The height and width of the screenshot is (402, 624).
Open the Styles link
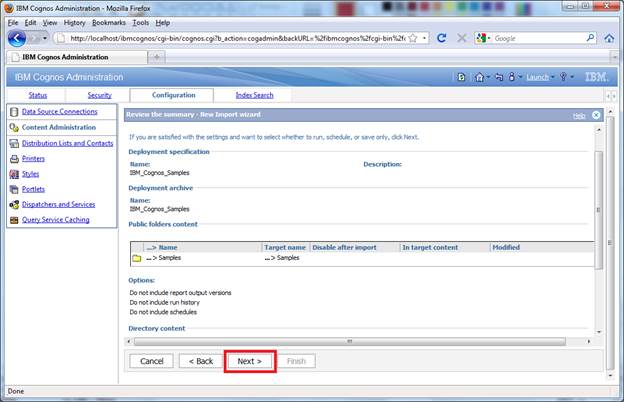tap(31, 174)
